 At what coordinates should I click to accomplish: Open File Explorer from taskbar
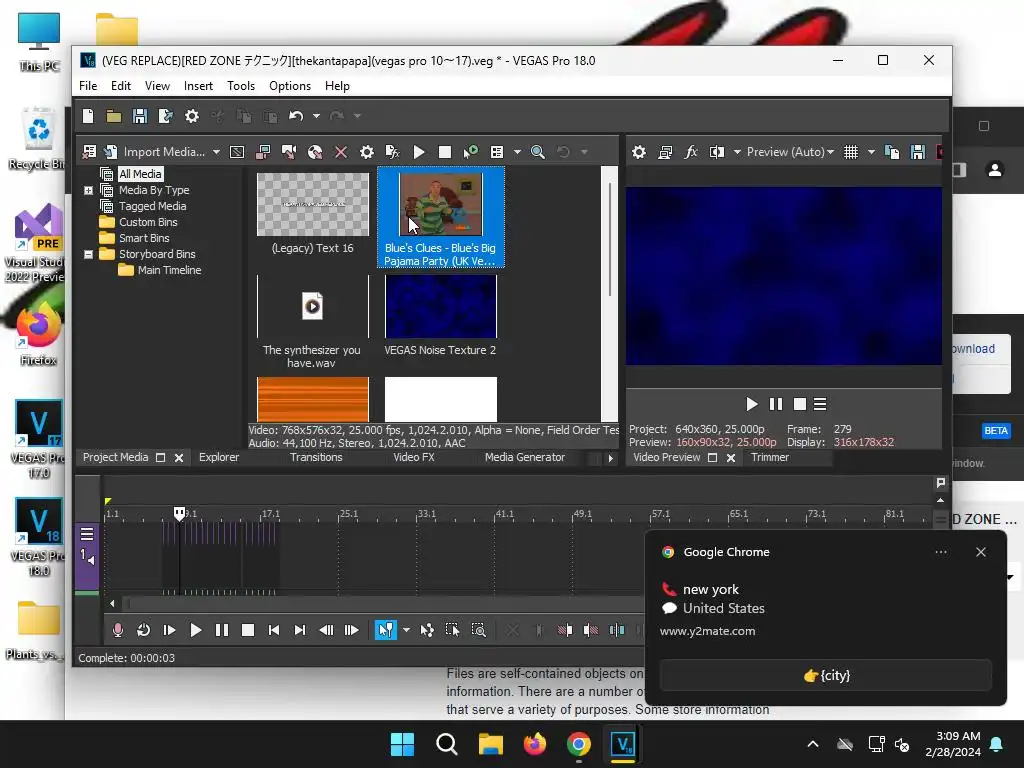(x=490, y=744)
